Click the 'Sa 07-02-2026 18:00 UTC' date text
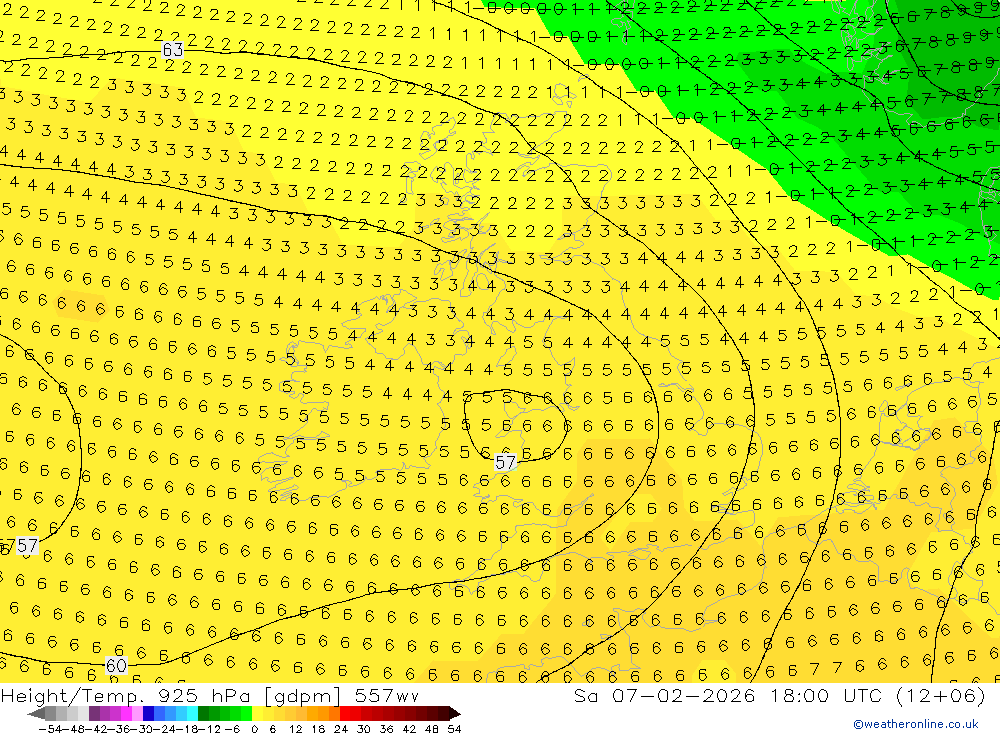 [x=728, y=695]
